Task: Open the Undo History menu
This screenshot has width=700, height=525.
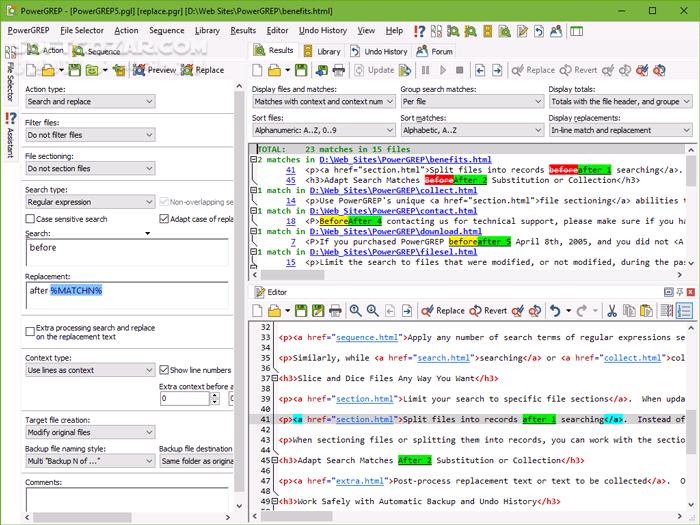Action: click(323, 30)
